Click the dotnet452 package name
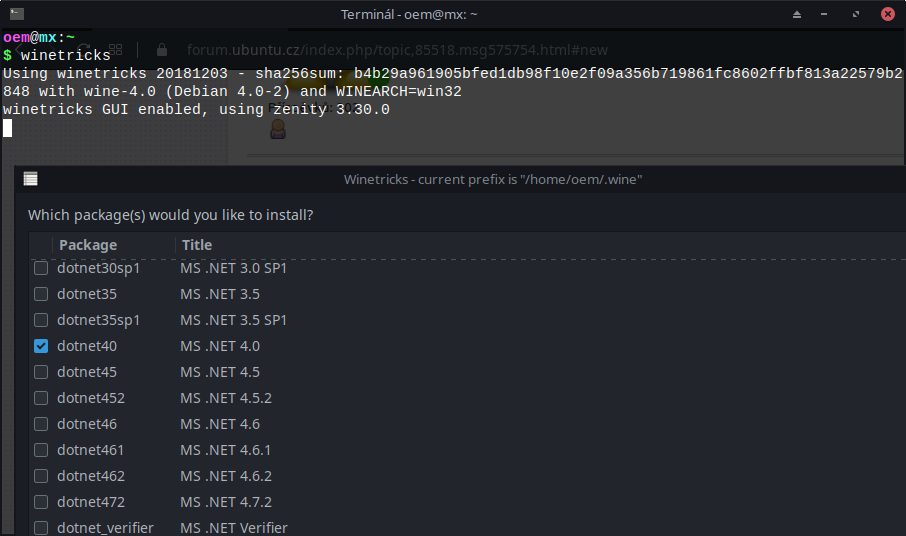906x536 pixels. (91, 398)
